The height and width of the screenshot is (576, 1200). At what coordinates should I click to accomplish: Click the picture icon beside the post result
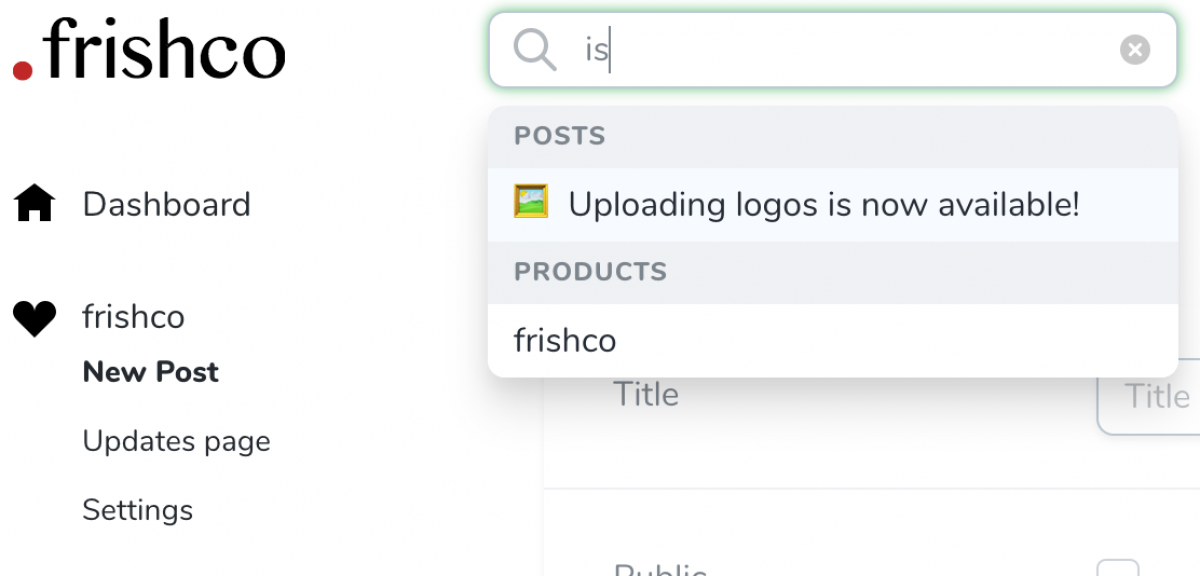(x=531, y=203)
